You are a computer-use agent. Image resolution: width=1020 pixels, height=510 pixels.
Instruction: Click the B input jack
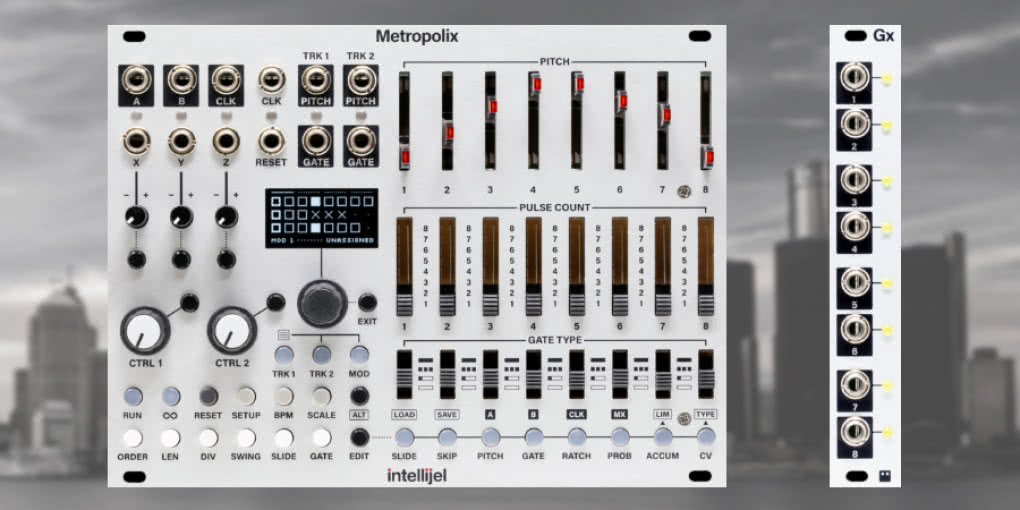181,79
